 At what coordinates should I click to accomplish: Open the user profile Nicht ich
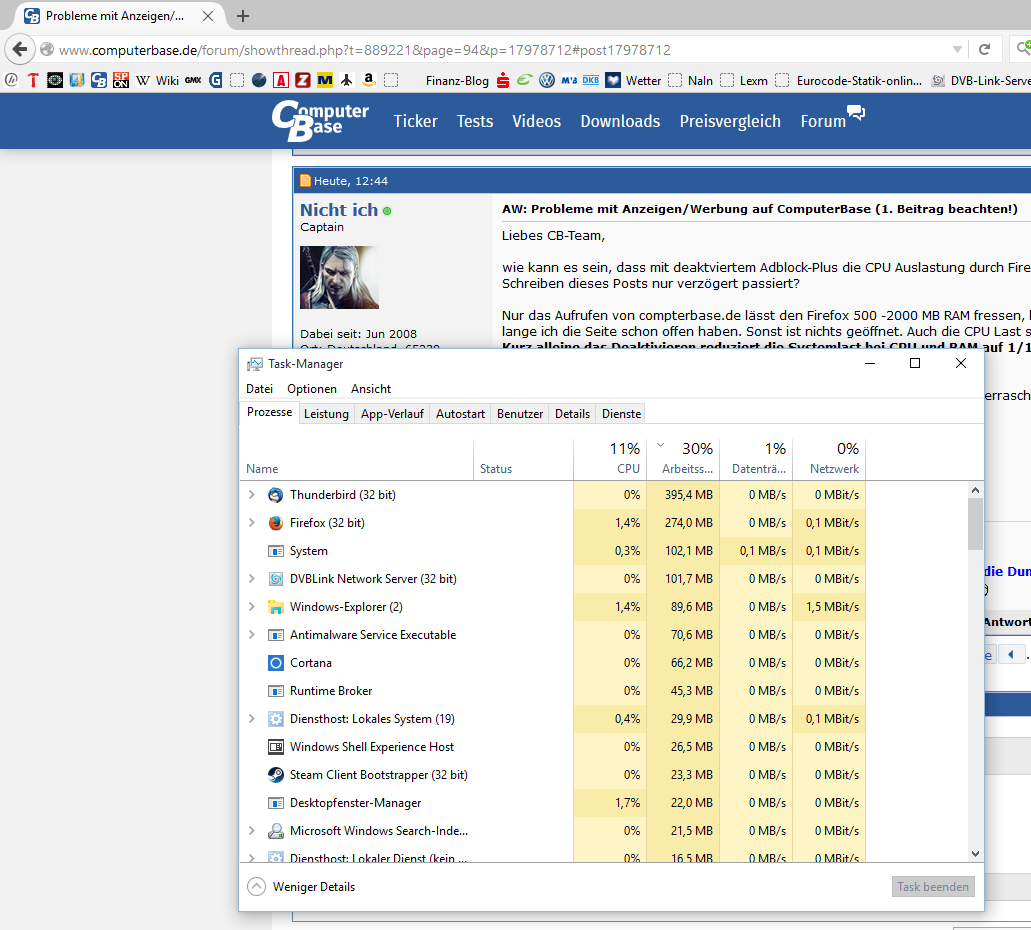pos(339,210)
